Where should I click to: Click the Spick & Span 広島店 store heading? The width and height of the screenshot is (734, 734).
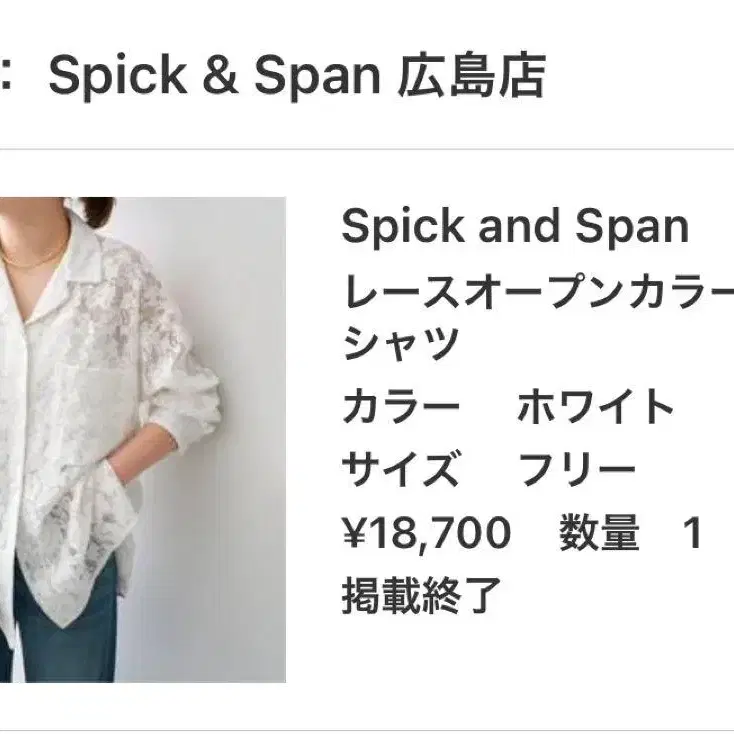297,77
